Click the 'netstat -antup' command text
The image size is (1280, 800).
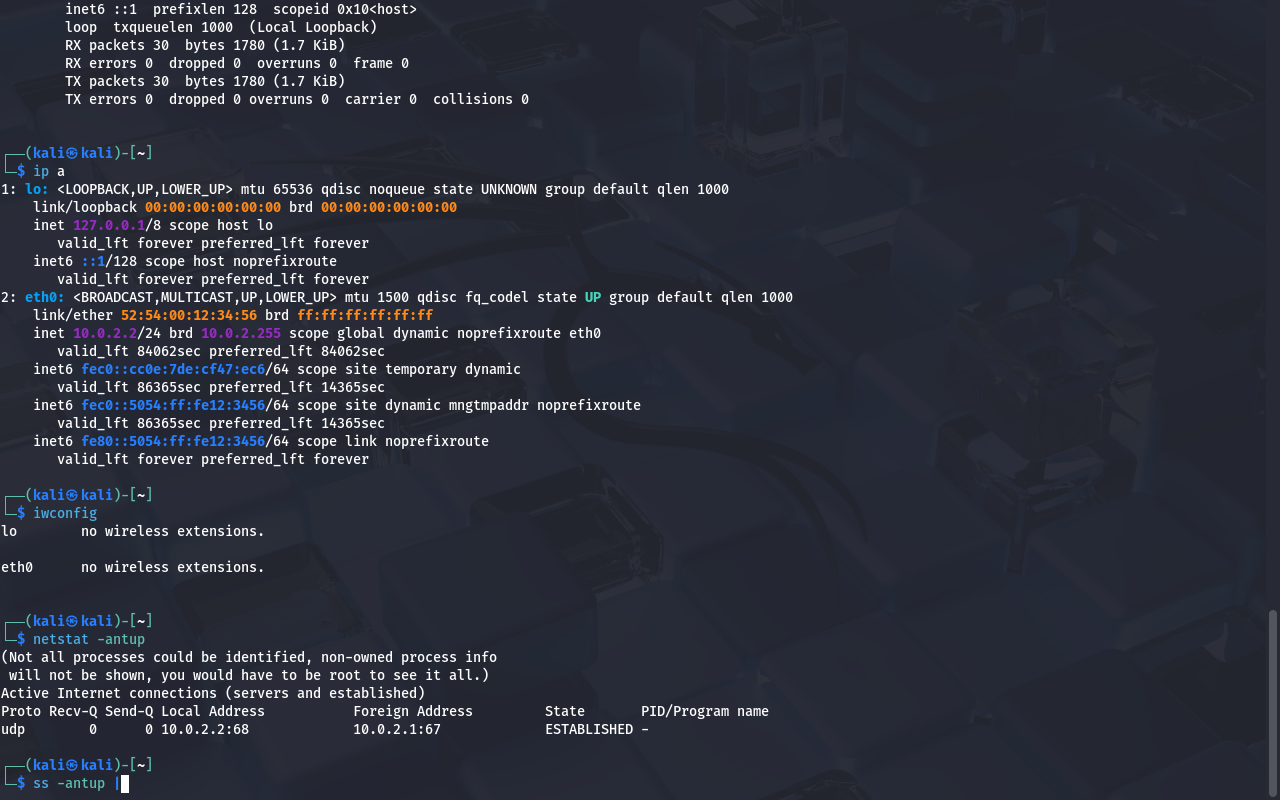(x=89, y=639)
